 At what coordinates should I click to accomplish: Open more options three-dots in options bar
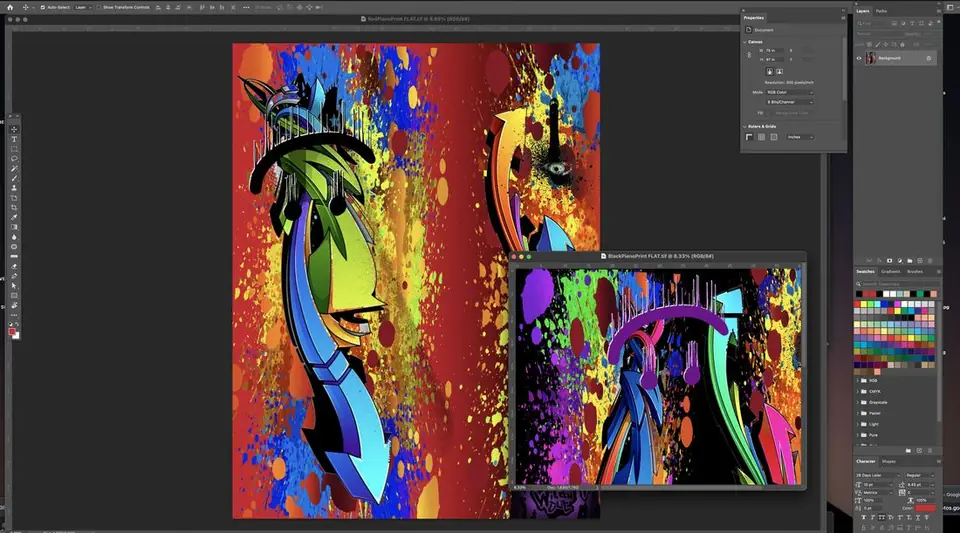(x=246, y=7)
